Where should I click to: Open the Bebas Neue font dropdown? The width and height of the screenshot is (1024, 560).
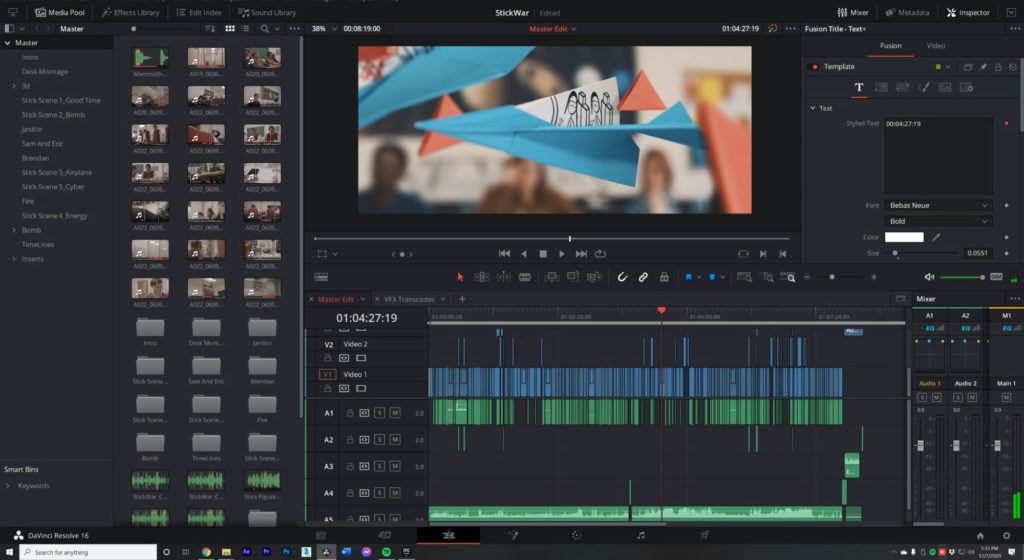click(x=938, y=205)
